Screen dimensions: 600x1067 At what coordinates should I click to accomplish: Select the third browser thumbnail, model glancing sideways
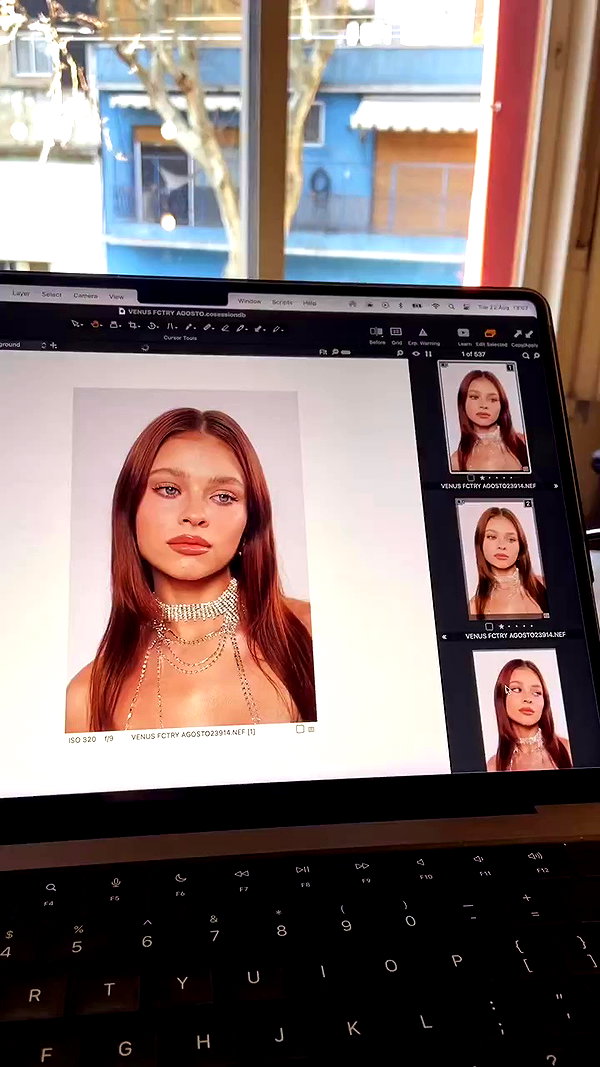pos(522,710)
